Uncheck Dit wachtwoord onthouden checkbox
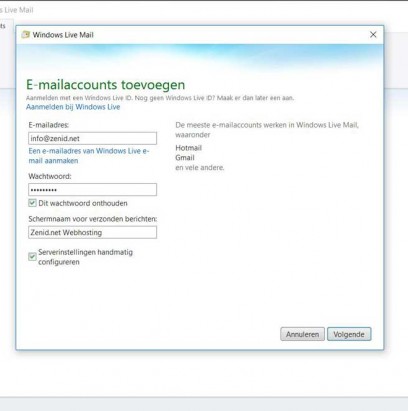Image resolution: width=408 pixels, height=411 pixels. (x=32, y=203)
